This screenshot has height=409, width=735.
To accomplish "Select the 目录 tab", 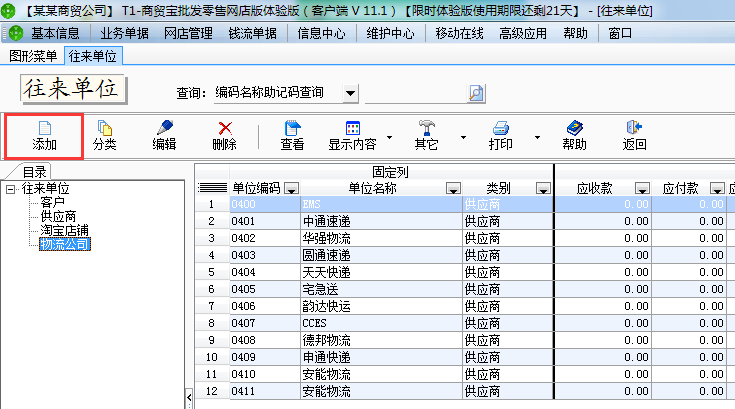I will click(x=34, y=172).
